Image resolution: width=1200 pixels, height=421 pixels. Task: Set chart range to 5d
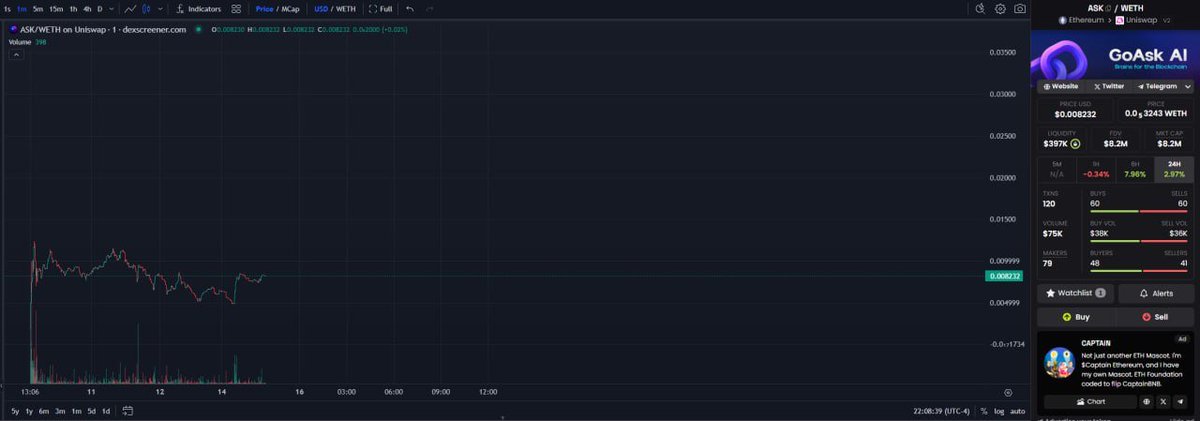tap(91, 411)
